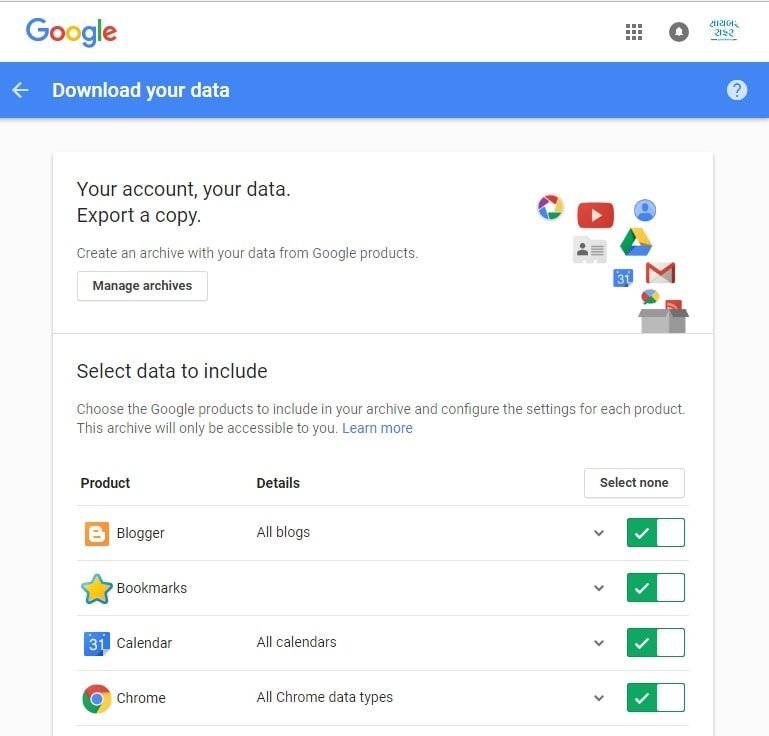This screenshot has width=769, height=736.
Task: Expand the Blogger details chevron
Action: (599, 533)
